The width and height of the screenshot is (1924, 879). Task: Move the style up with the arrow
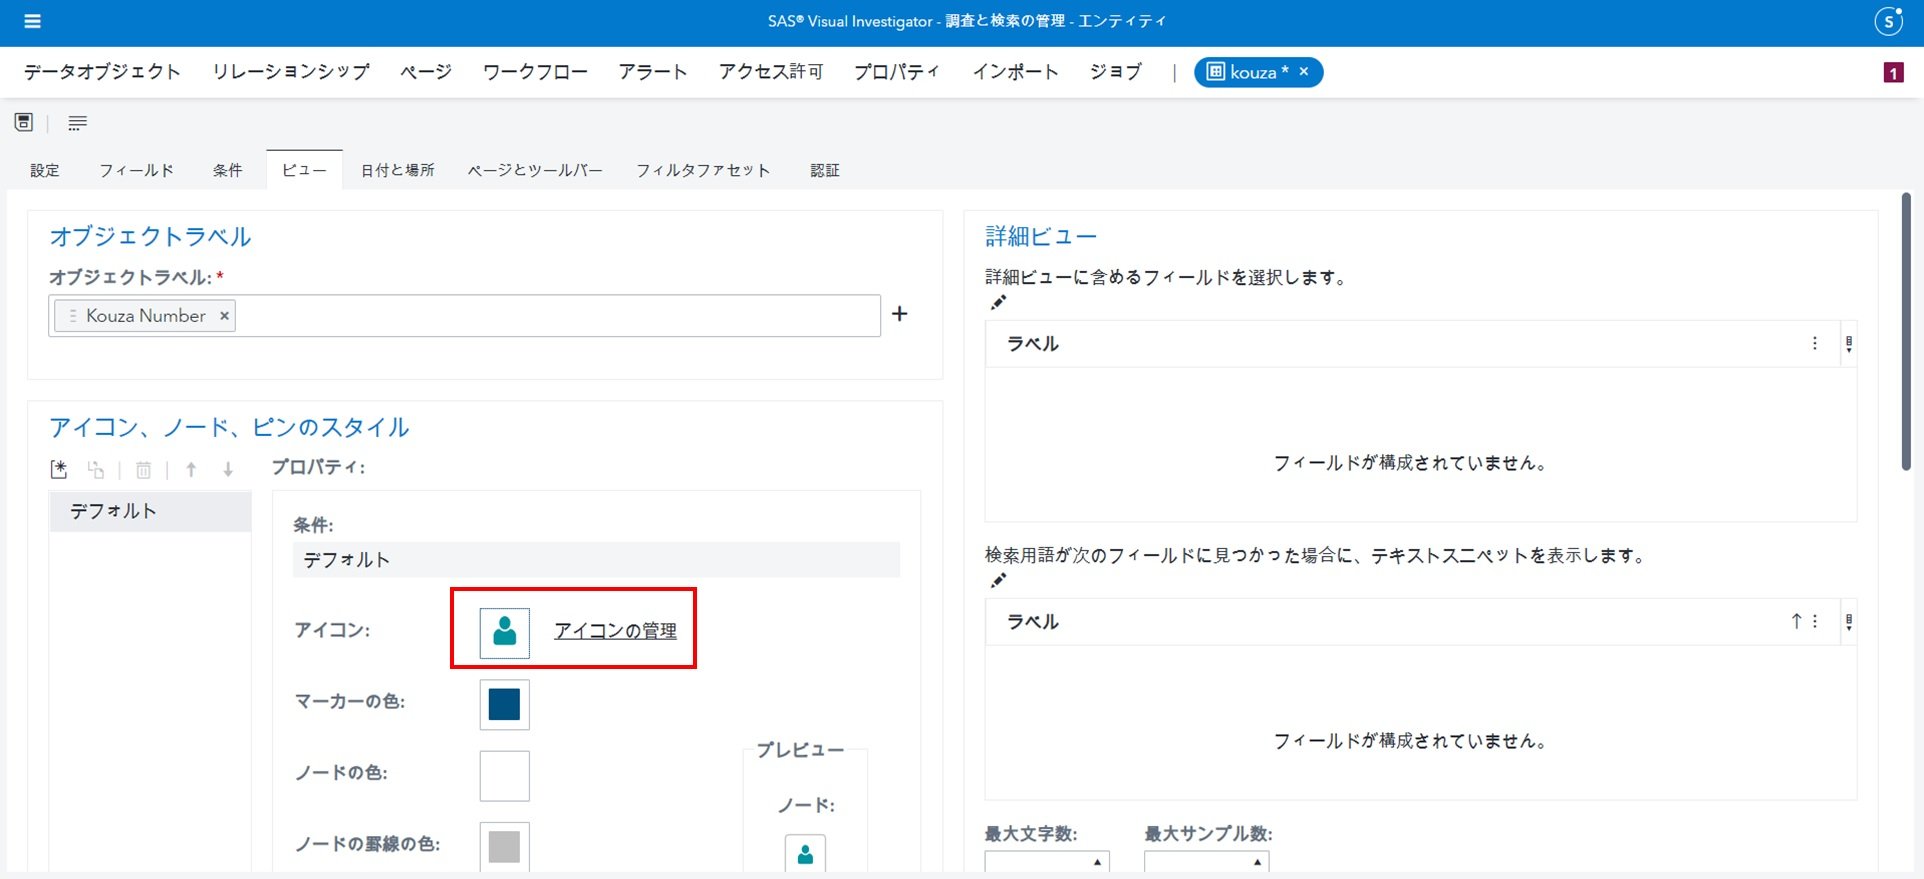(191, 469)
